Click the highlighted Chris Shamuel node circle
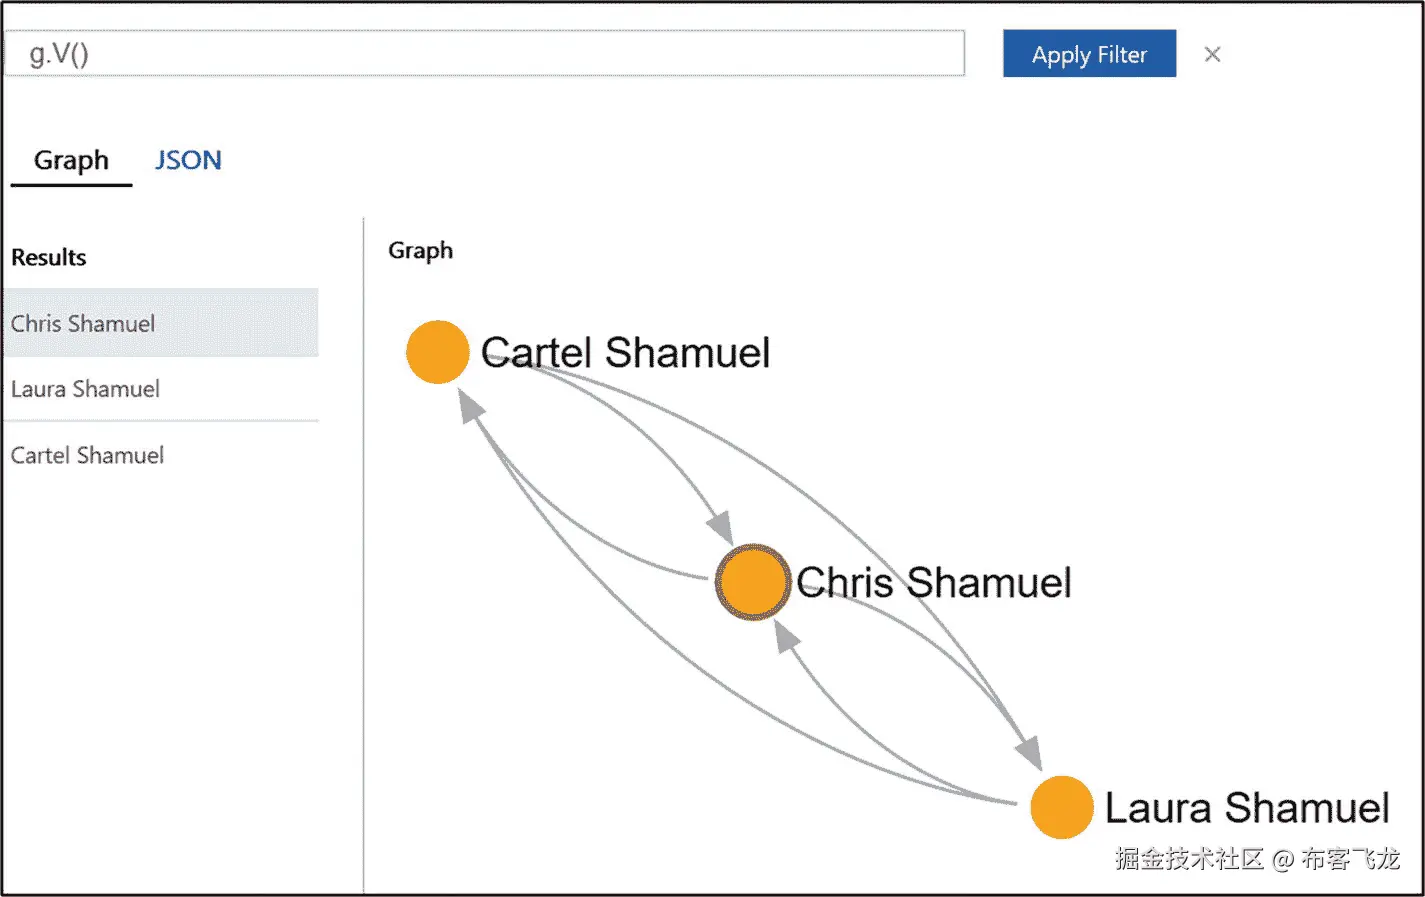The image size is (1425, 897). [x=752, y=582]
